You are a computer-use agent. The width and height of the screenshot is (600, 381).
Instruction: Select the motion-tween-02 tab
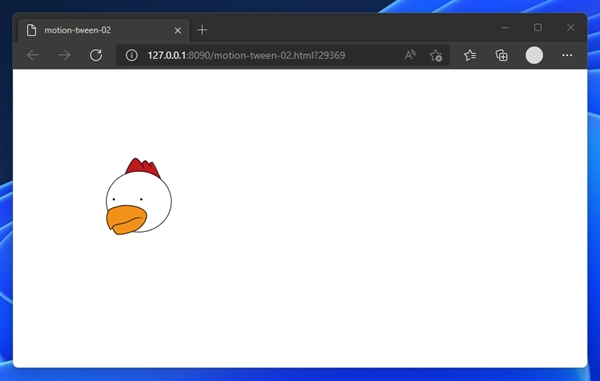[x=104, y=30]
